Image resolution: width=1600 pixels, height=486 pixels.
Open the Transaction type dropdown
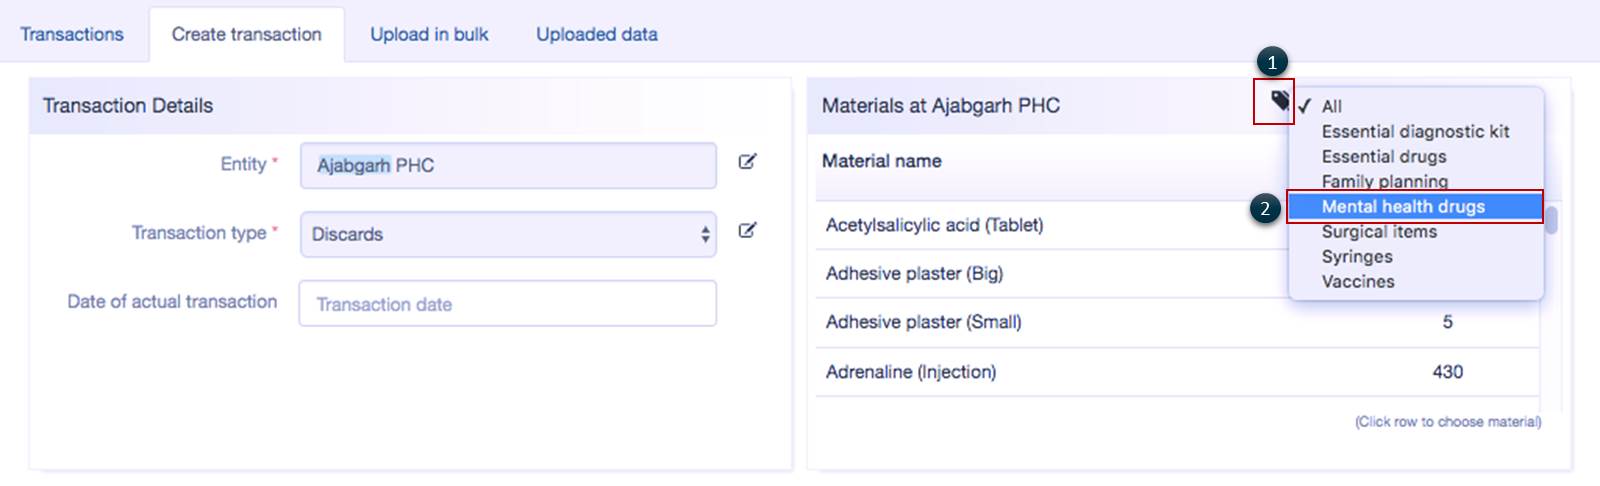(508, 234)
